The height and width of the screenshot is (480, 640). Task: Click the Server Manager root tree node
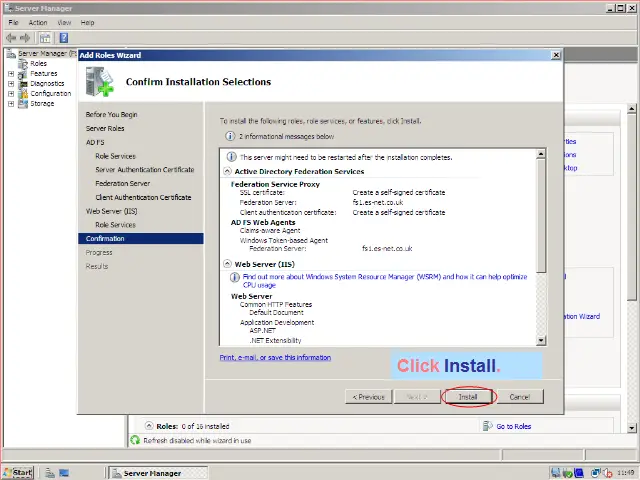pyautogui.click(x=47, y=53)
